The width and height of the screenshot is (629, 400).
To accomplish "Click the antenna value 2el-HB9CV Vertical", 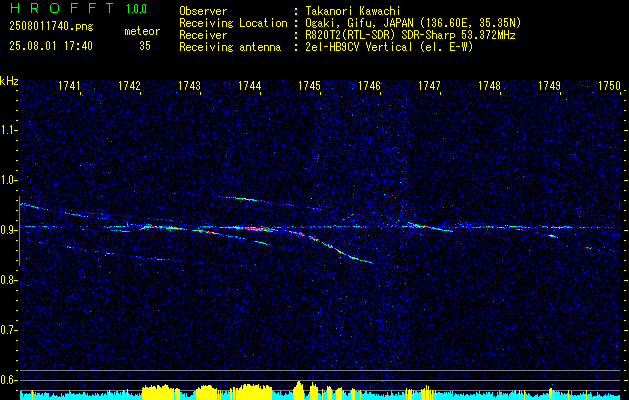I will point(359,47).
